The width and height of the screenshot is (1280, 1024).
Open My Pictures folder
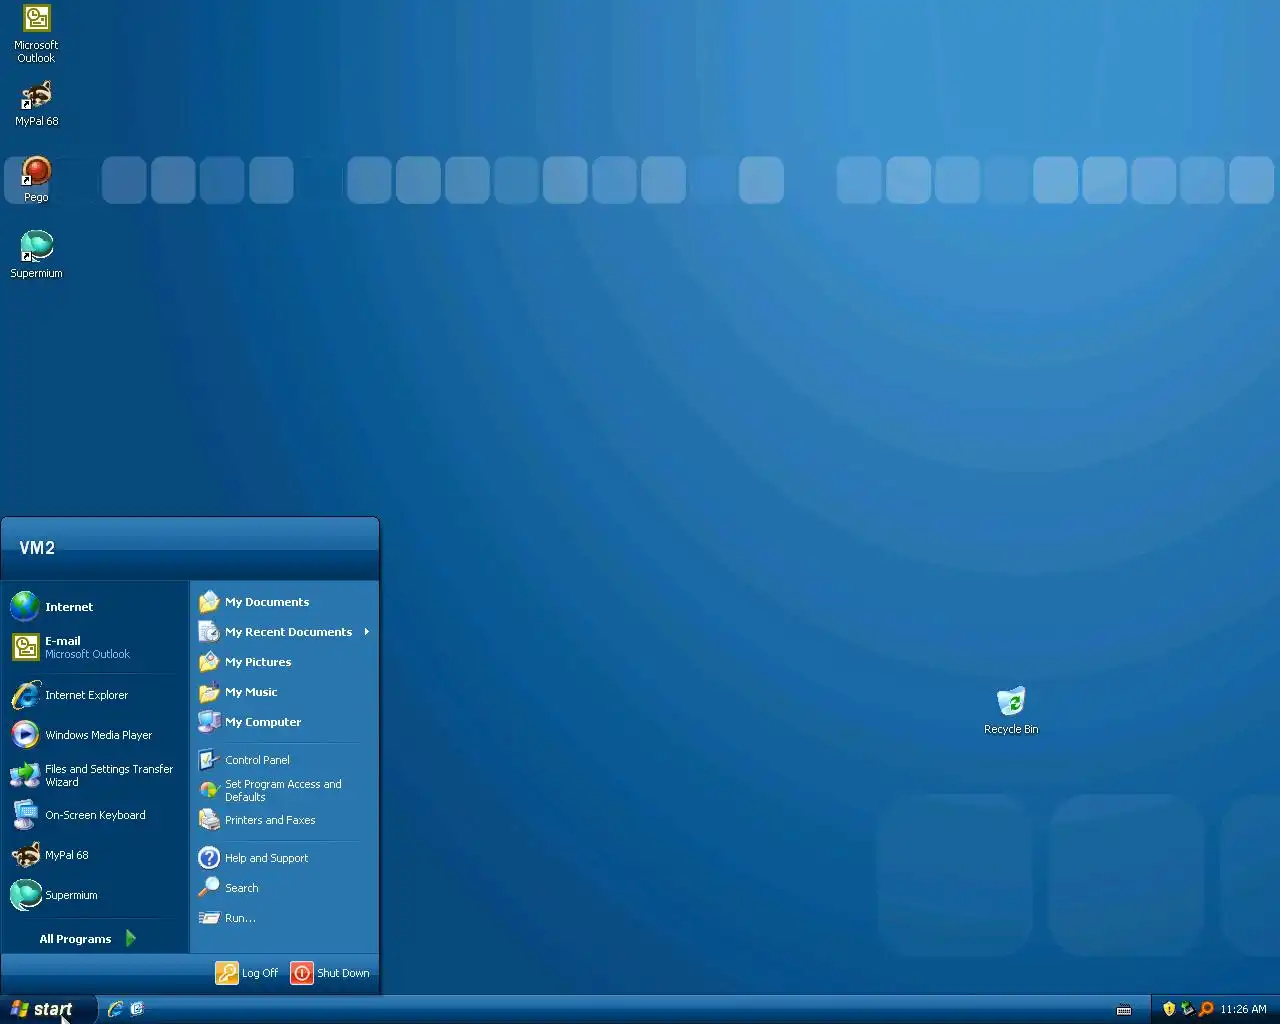click(284, 662)
